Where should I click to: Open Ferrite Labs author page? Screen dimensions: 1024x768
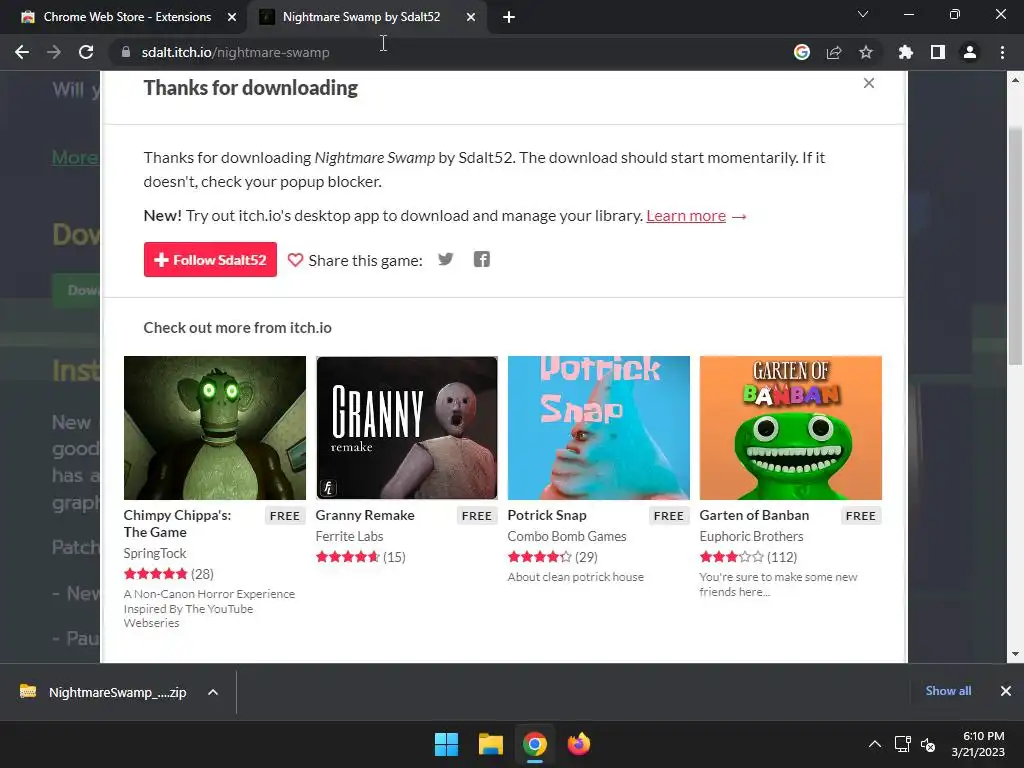pos(349,536)
